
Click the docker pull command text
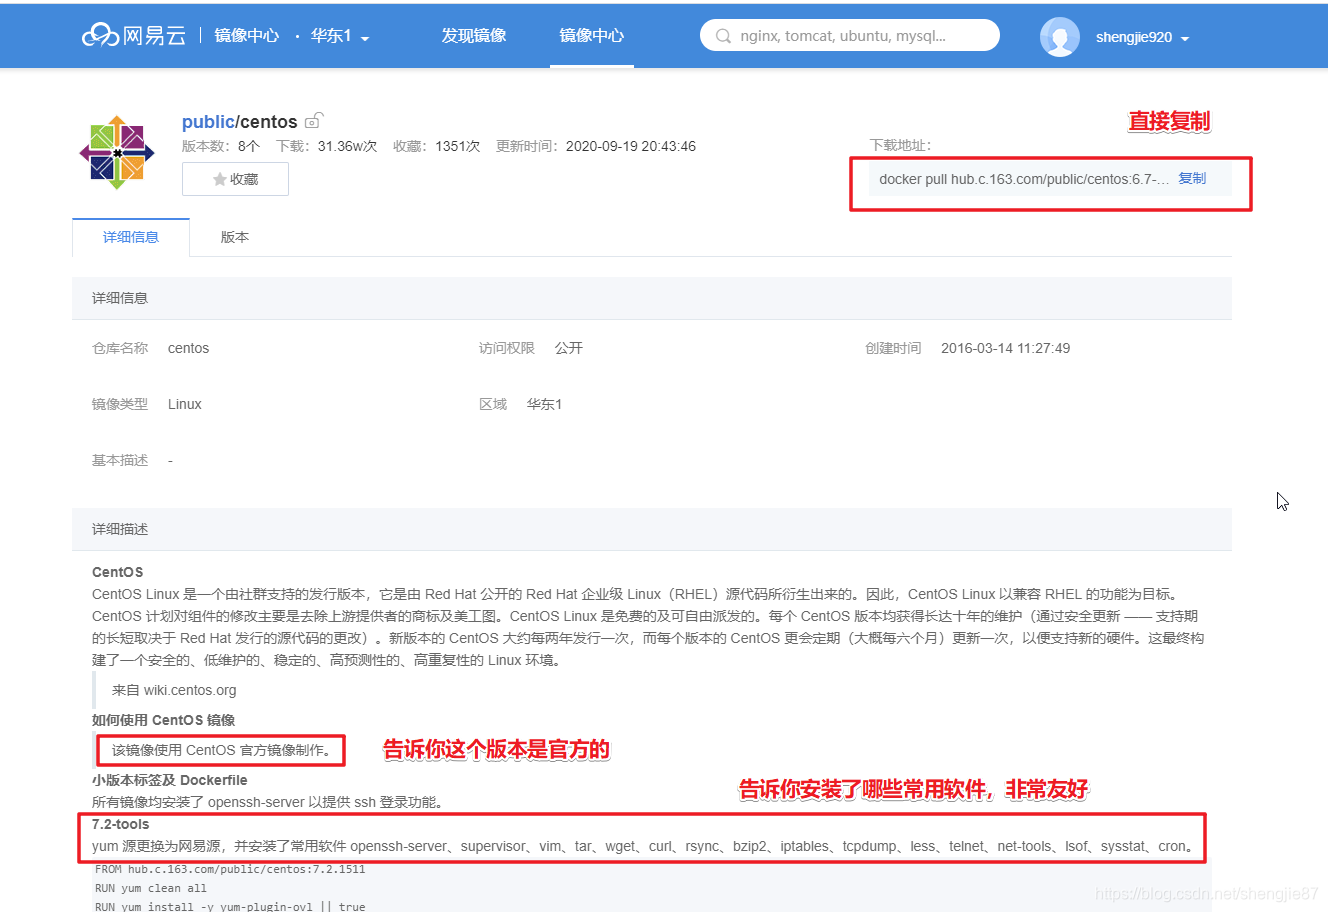point(1024,179)
